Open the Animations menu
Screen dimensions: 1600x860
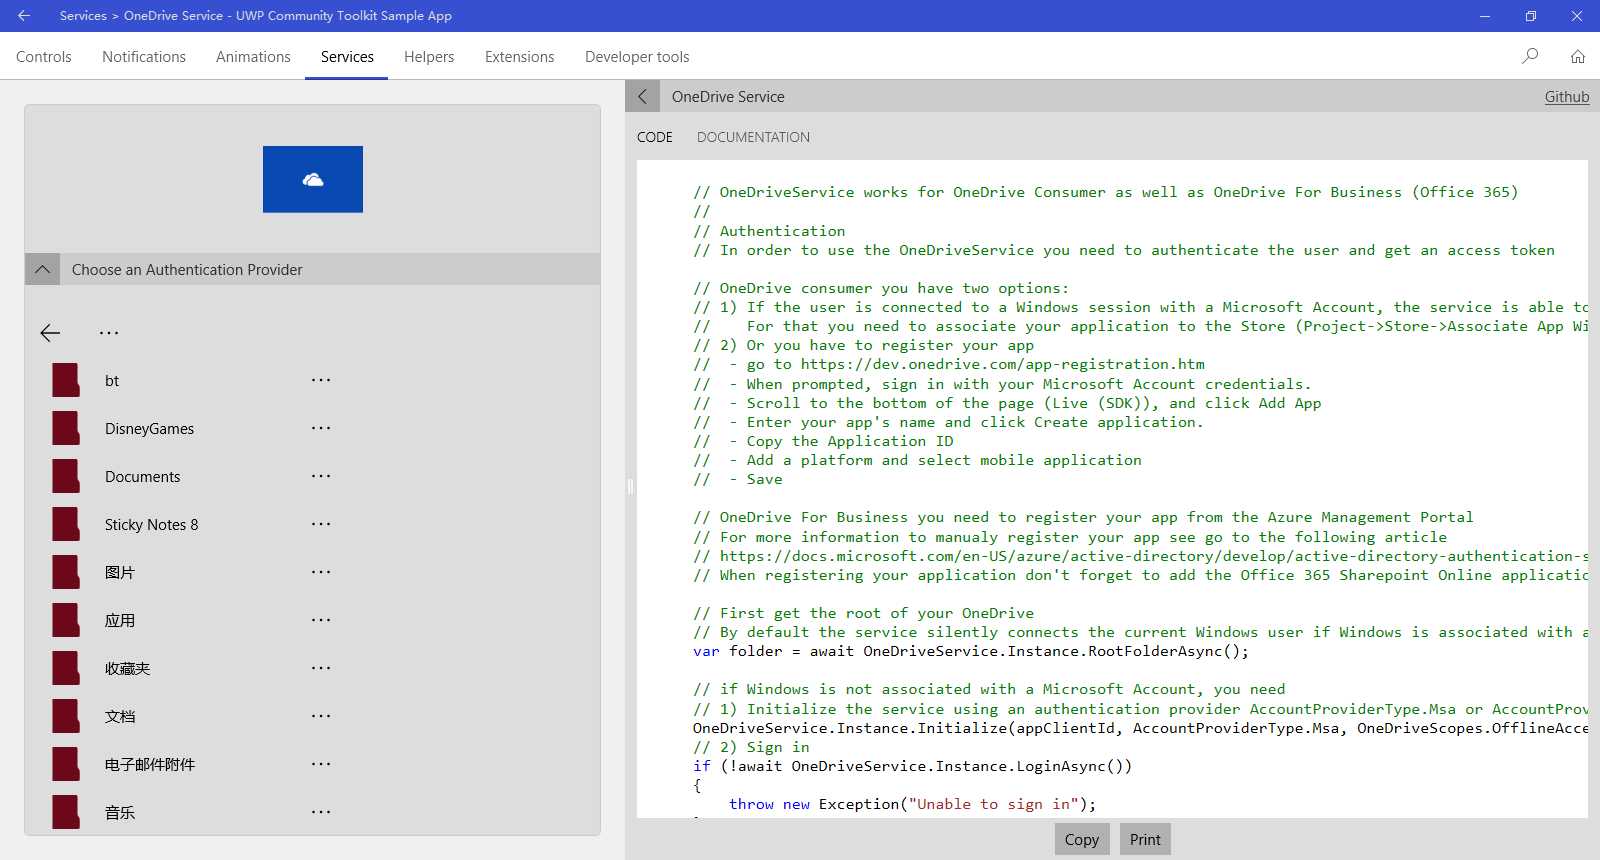pyautogui.click(x=253, y=57)
